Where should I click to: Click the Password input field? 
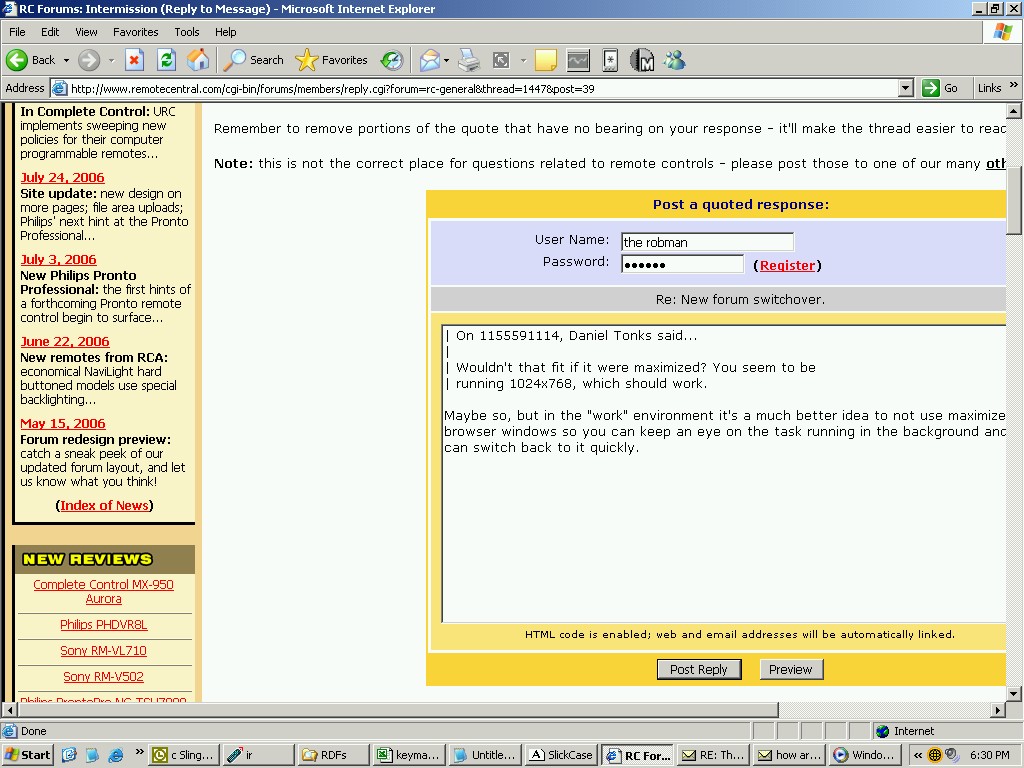(x=682, y=264)
